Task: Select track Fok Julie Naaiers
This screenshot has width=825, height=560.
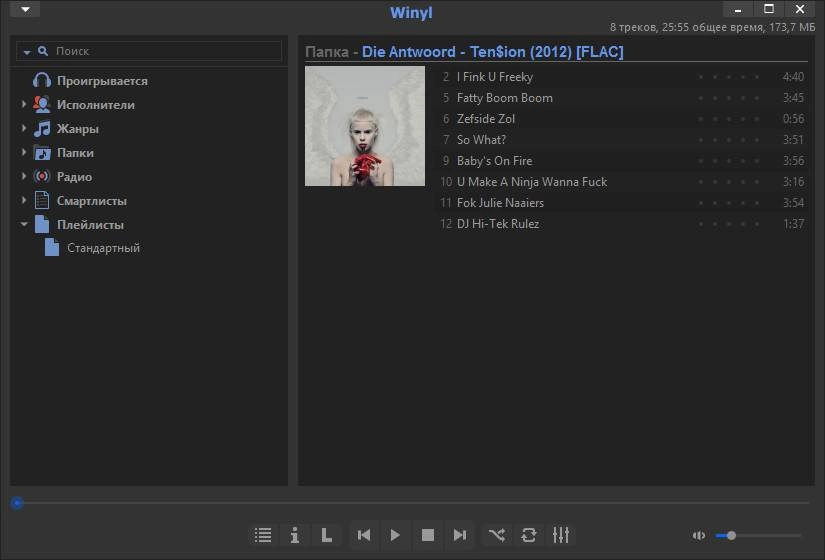Action: coord(623,203)
